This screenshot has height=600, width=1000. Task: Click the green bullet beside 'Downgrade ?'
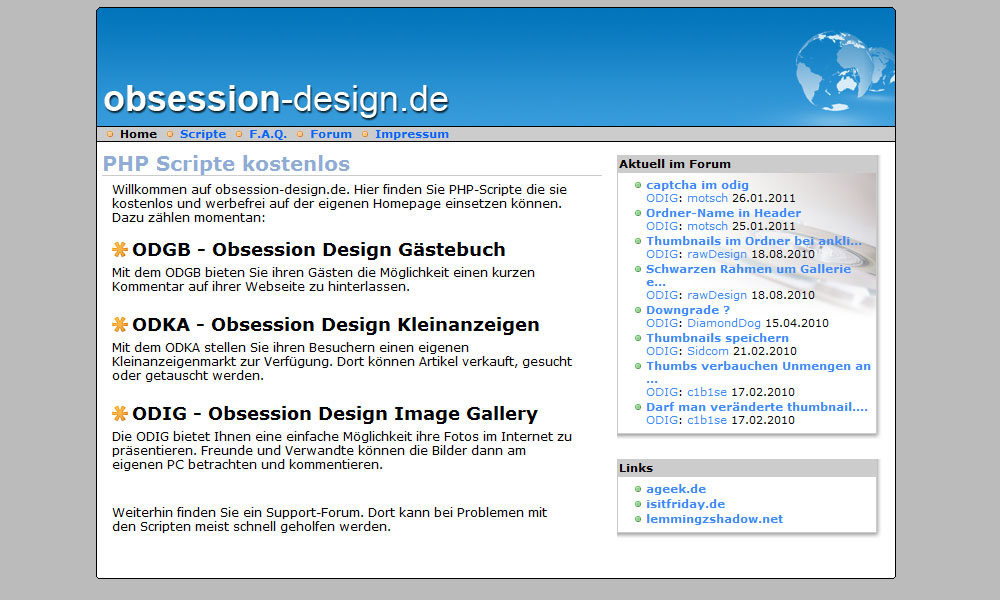(638, 310)
